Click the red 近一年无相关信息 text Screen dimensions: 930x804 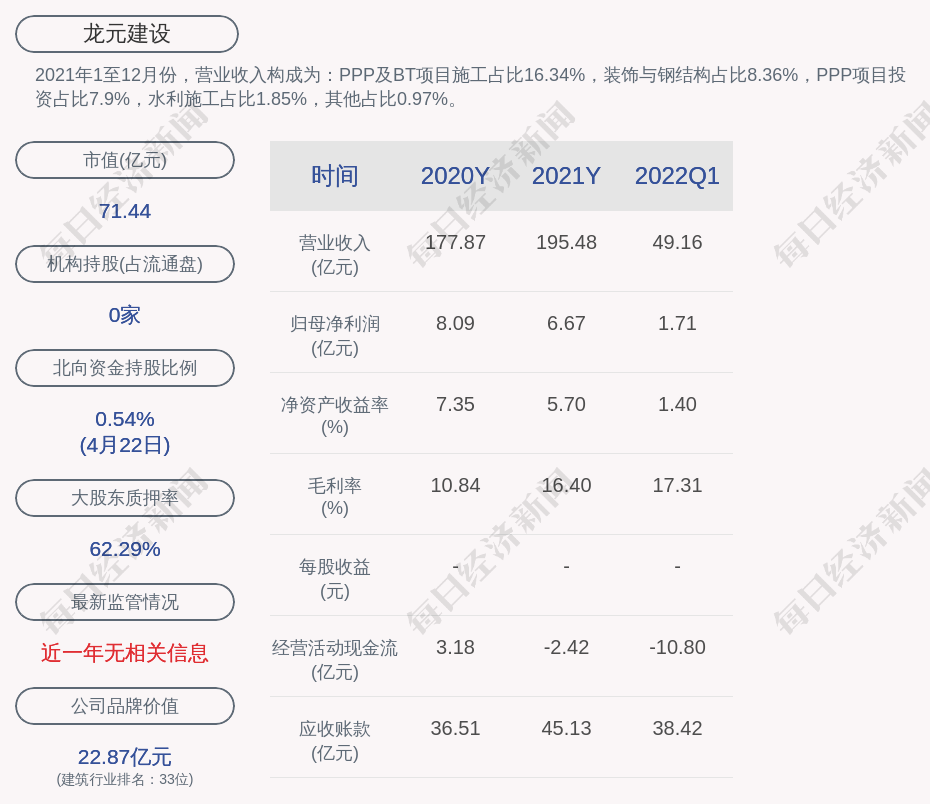pyautogui.click(x=125, y=653)
